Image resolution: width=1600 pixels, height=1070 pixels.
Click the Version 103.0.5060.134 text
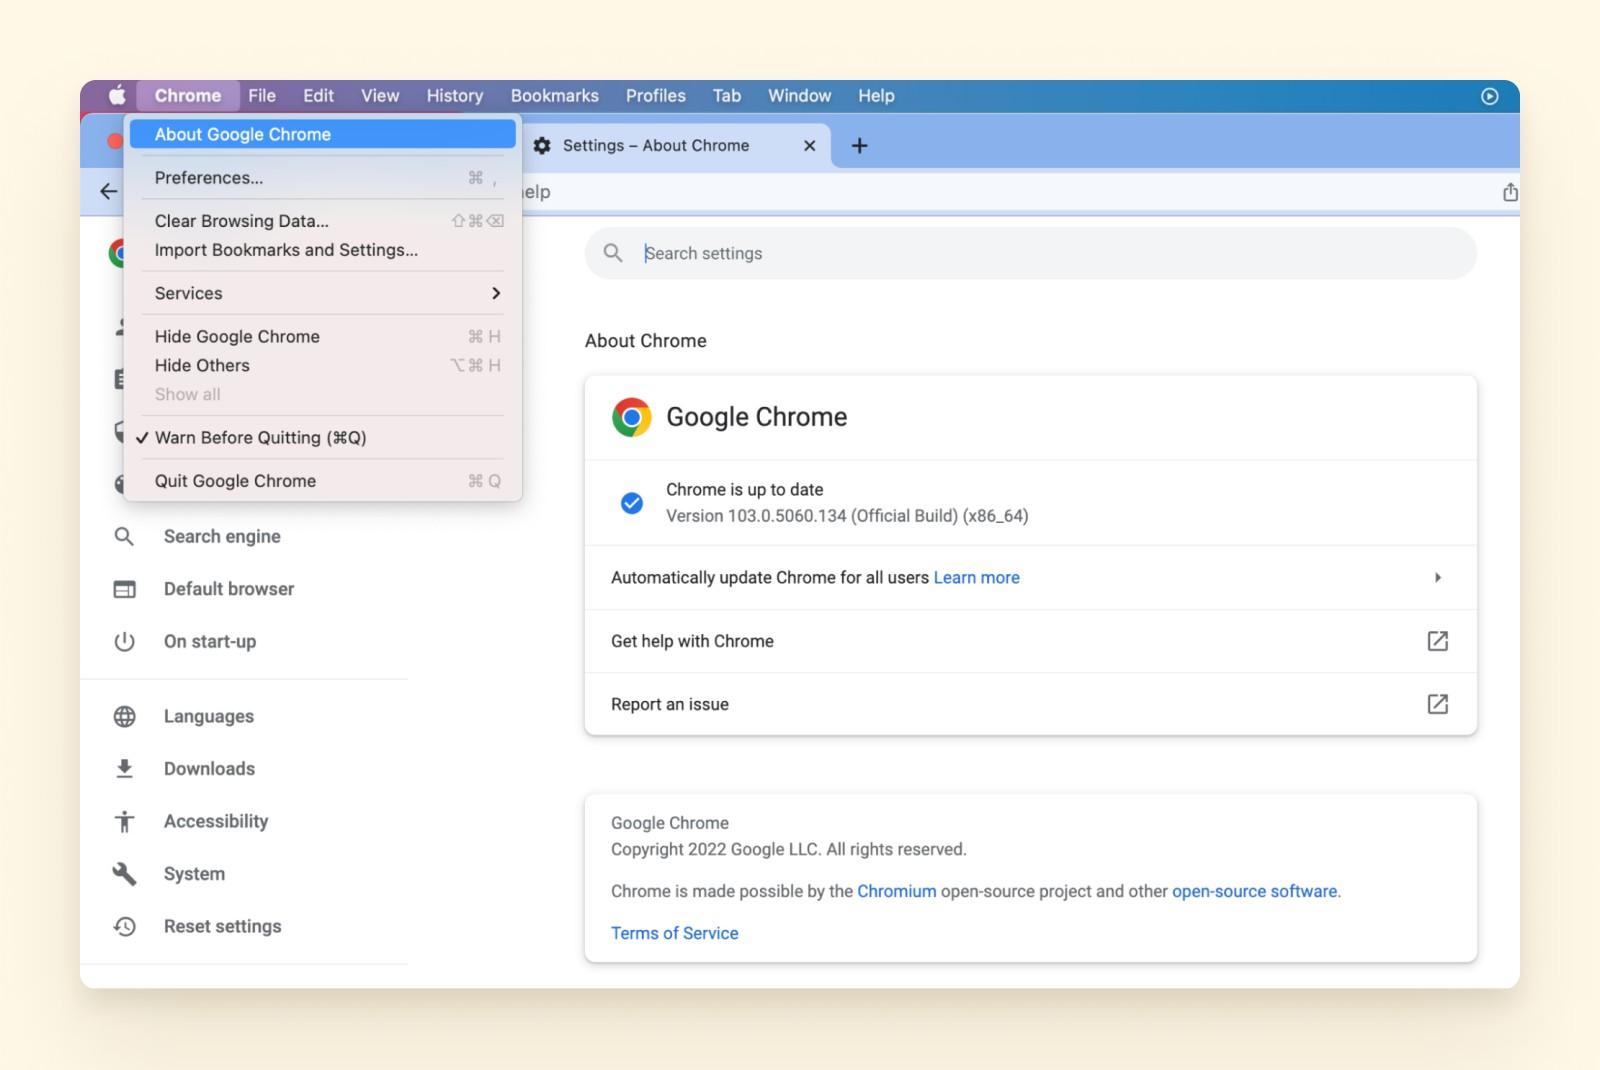click(847, 516)
